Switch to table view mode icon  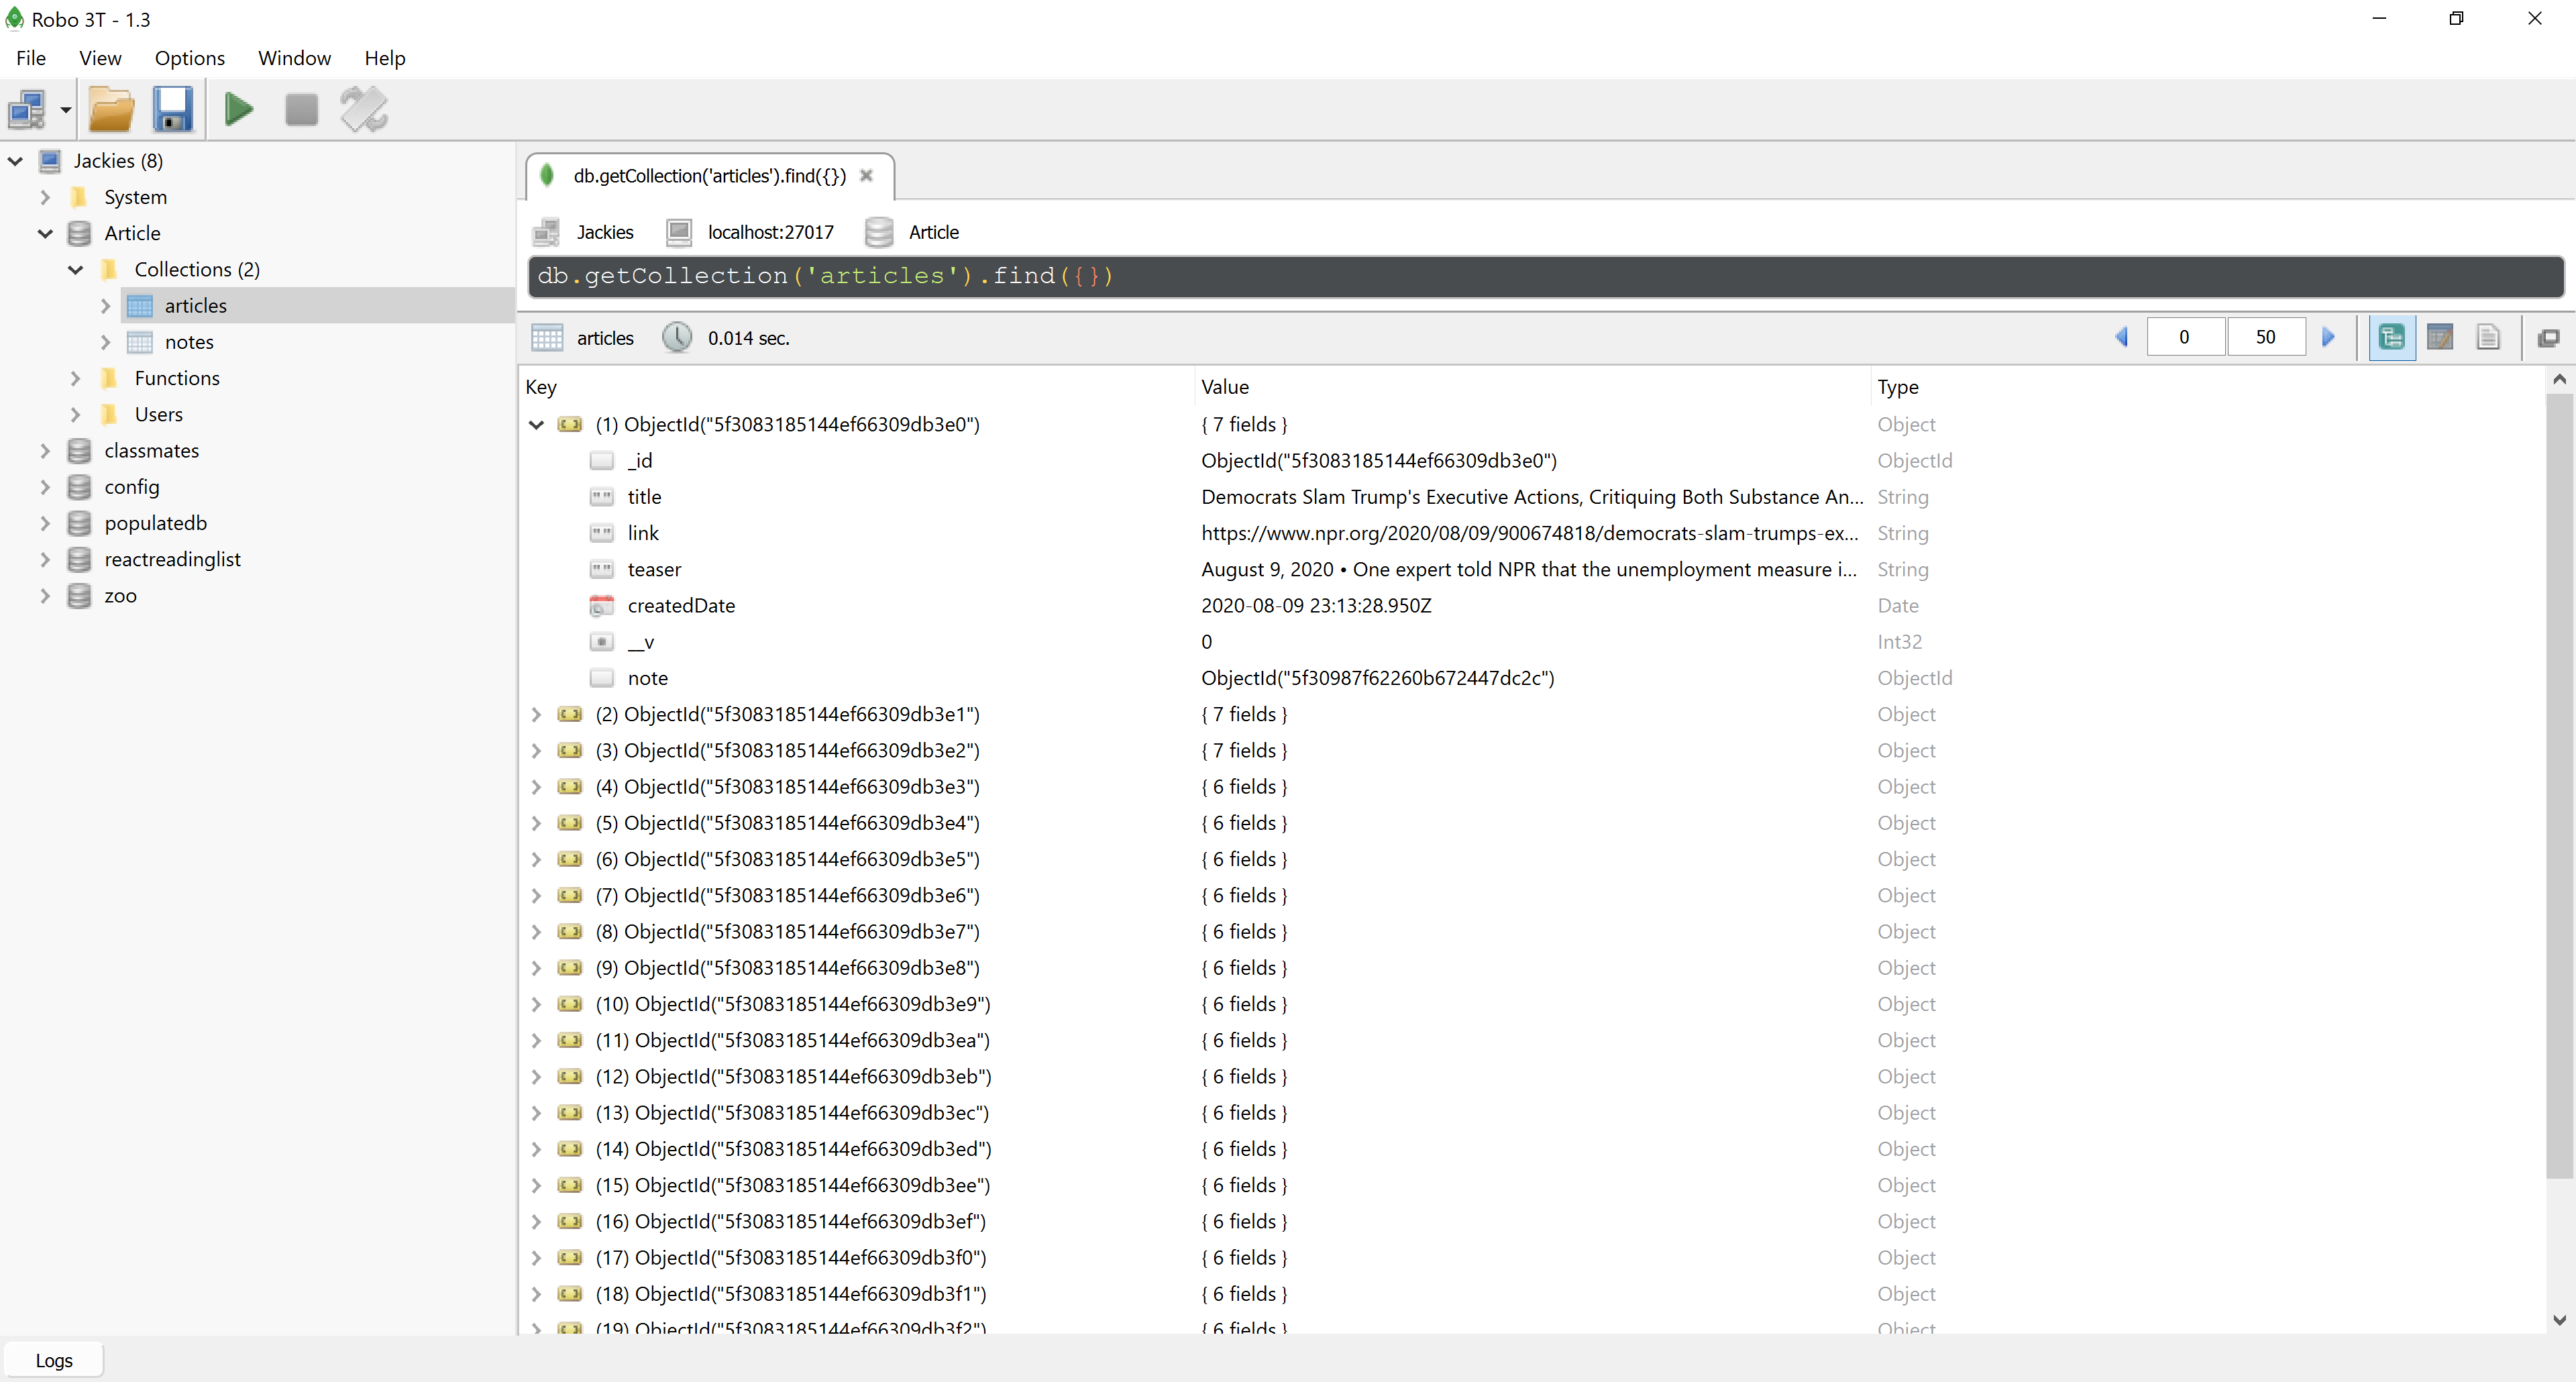[2440, 338]
